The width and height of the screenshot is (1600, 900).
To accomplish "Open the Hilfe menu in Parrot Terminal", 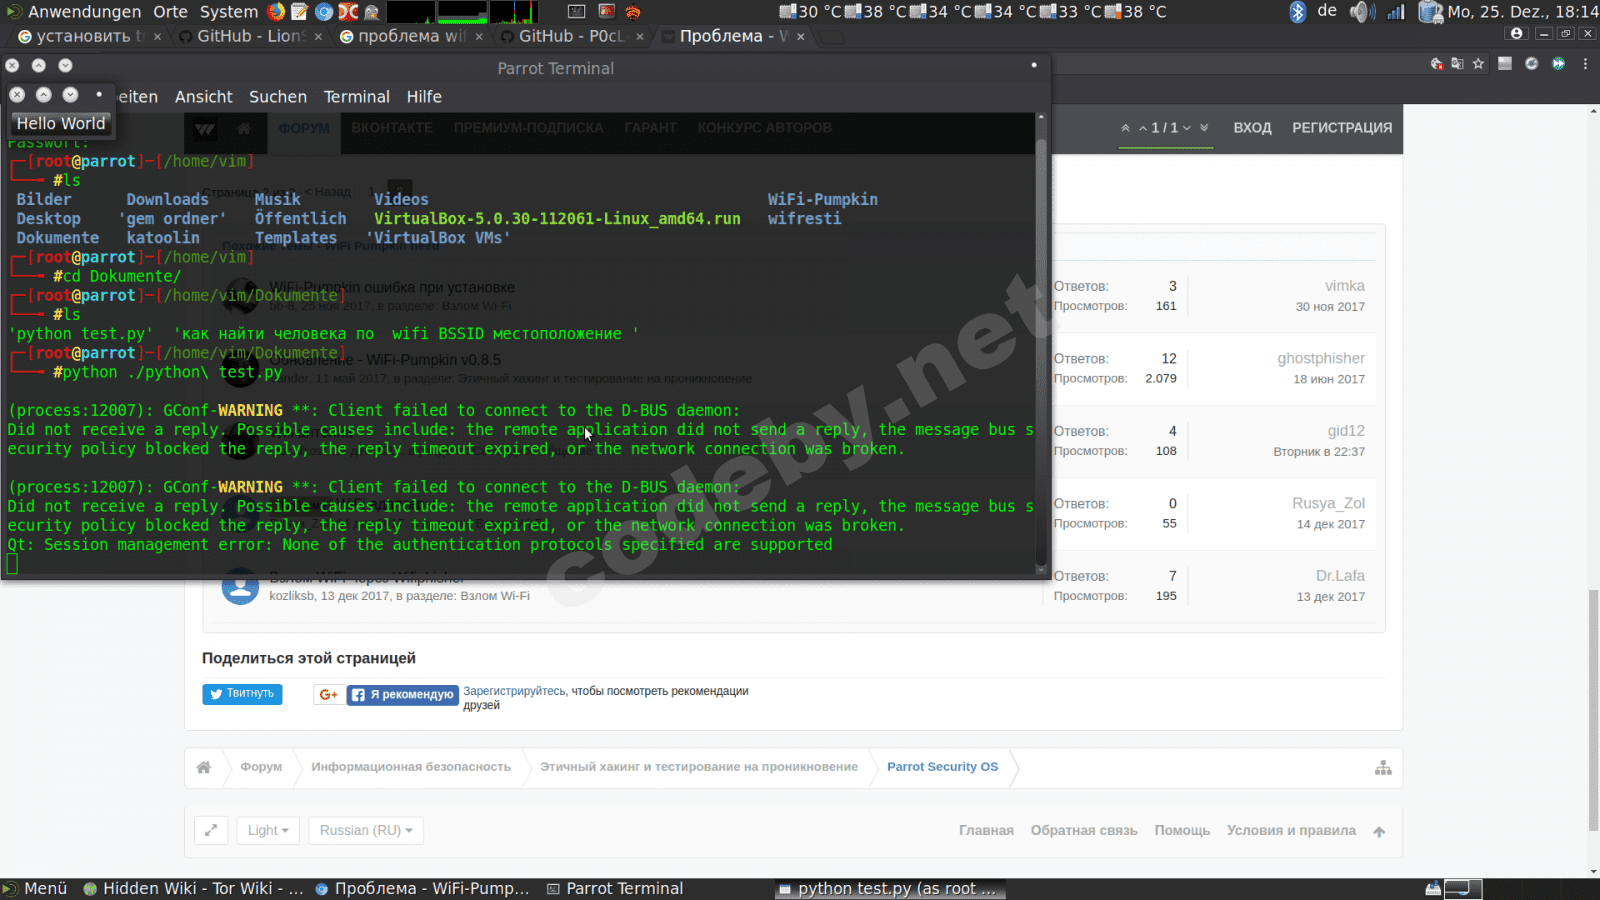I will click(424, 97).
